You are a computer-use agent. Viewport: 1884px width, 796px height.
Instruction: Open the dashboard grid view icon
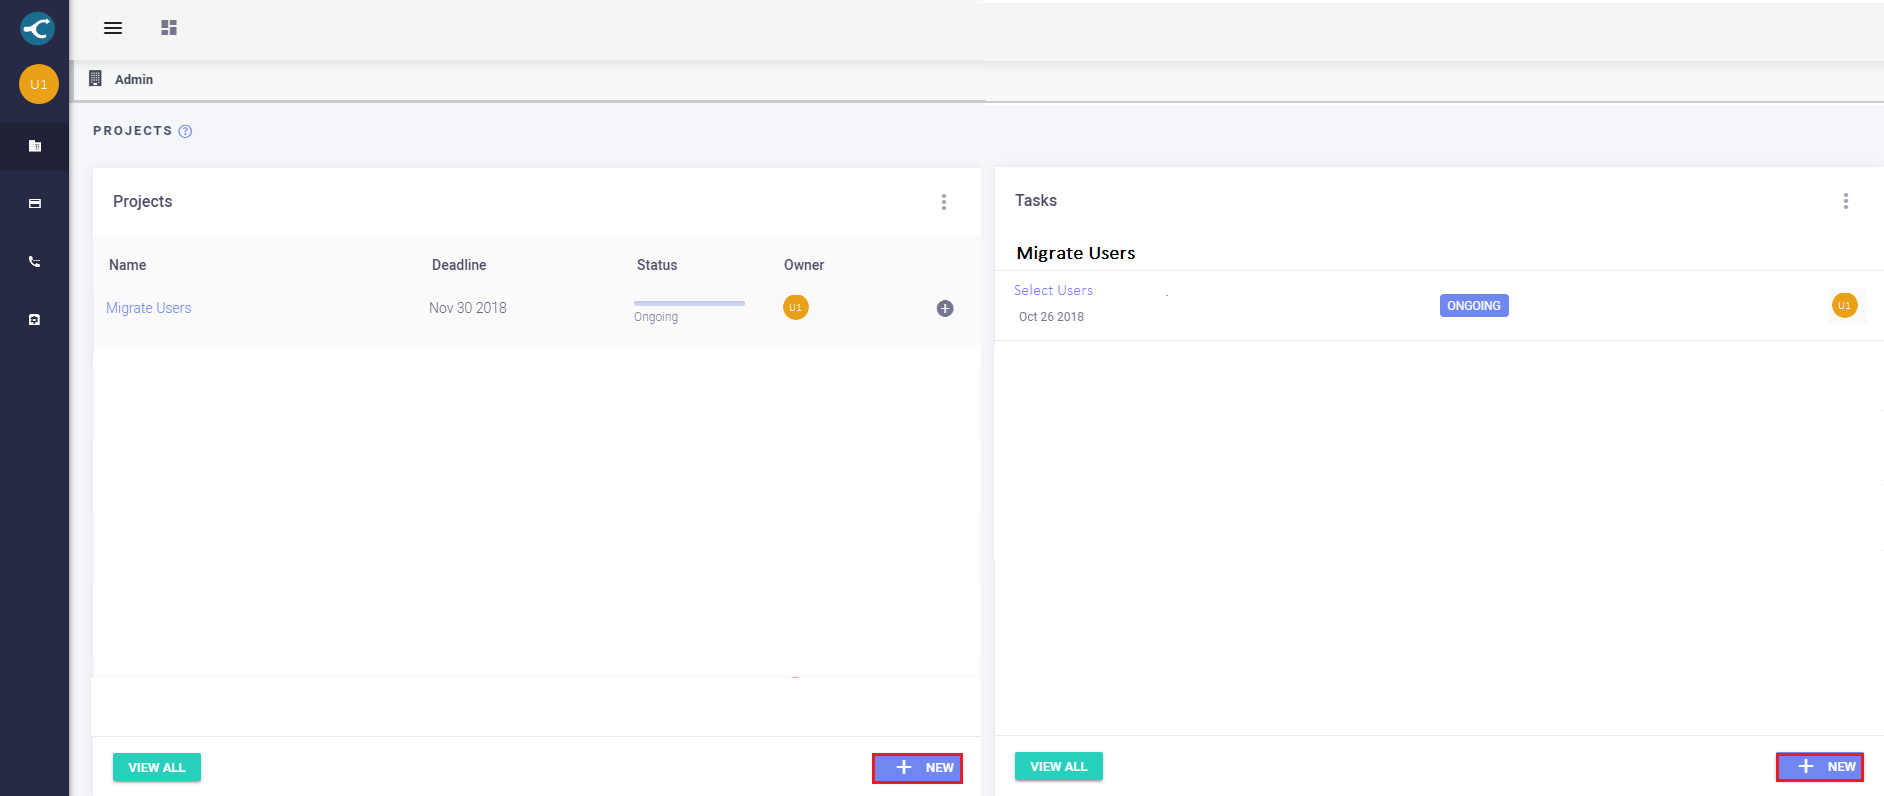169,28
